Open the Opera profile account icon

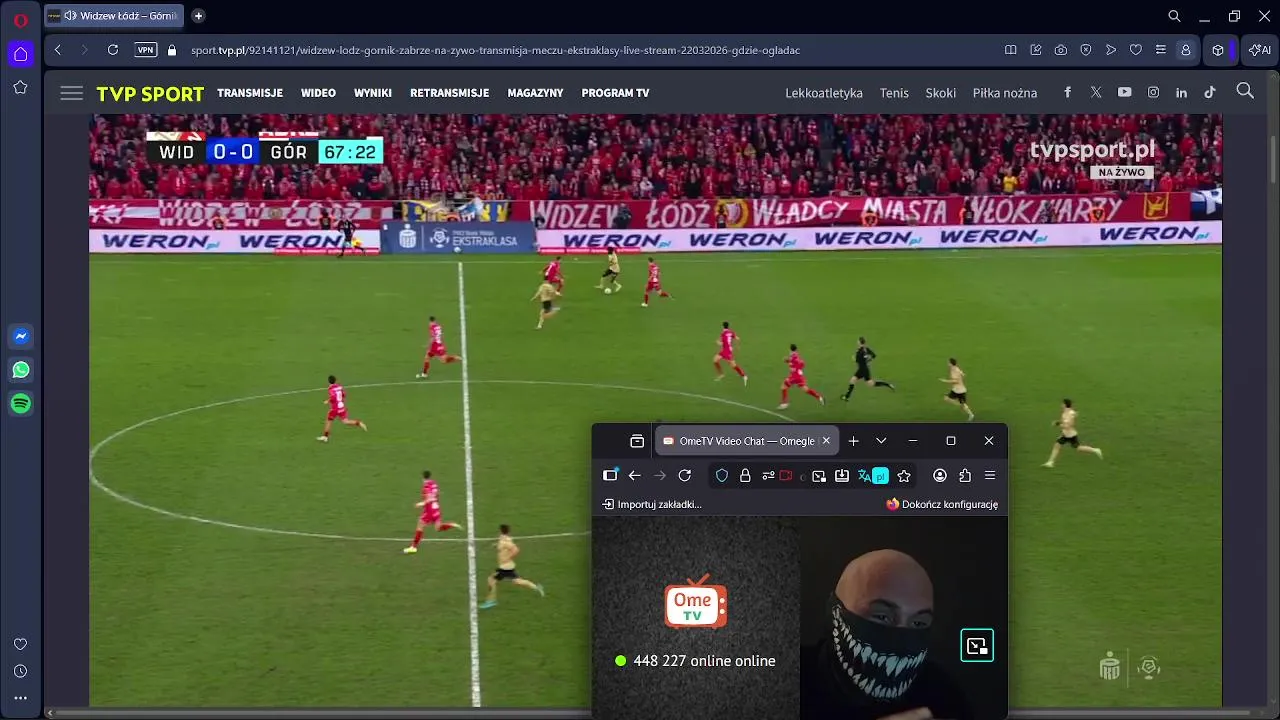click(x=1186, y=50)
